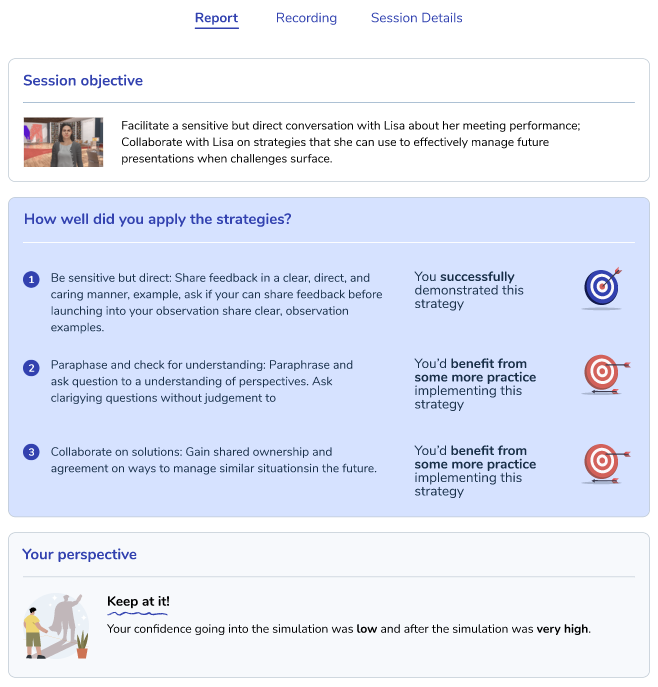Image resolution: width=658 pixels, height=687 pixels.
Task: Click the red target icon for strategy 2
Action: [602, 376]
